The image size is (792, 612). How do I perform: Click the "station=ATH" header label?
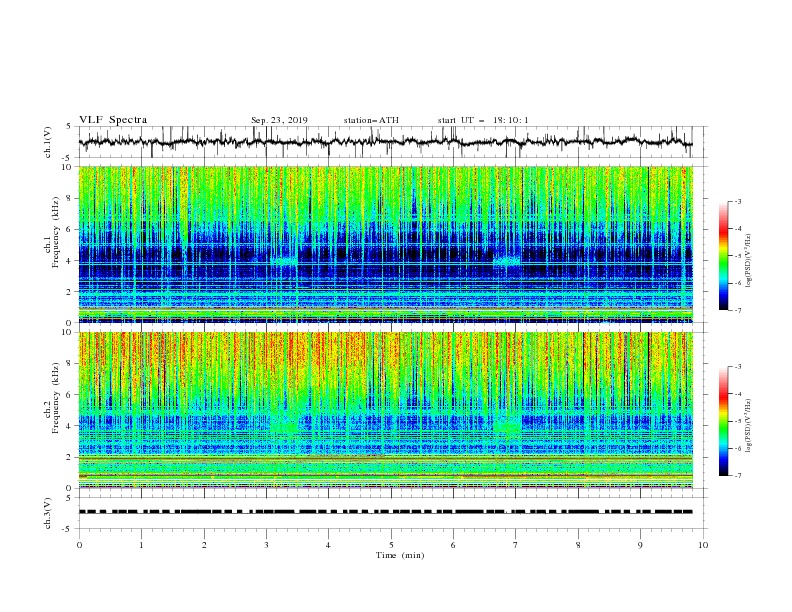point(371,120)
